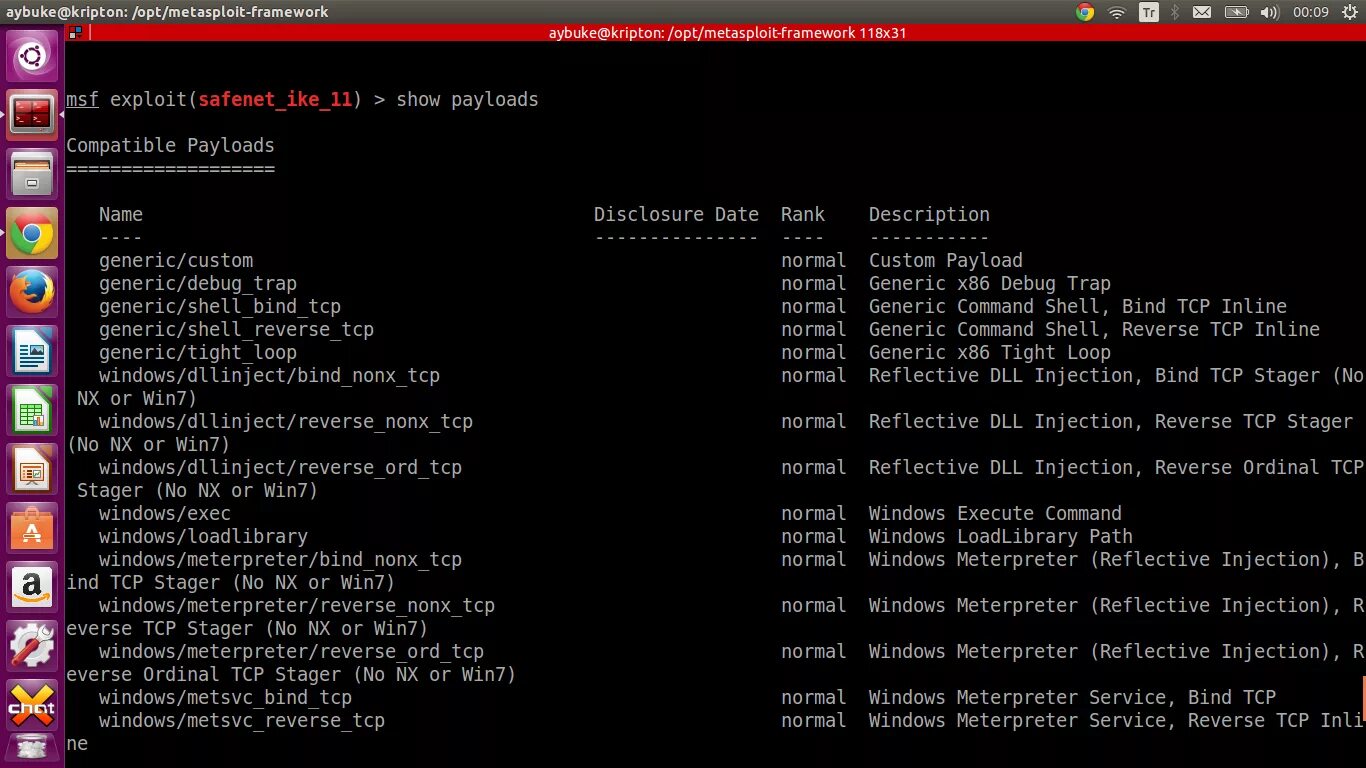This screenshot has height=768, width=1366.
Task: Click the Terminator icon in the dock
Action: tap(32, 115)
